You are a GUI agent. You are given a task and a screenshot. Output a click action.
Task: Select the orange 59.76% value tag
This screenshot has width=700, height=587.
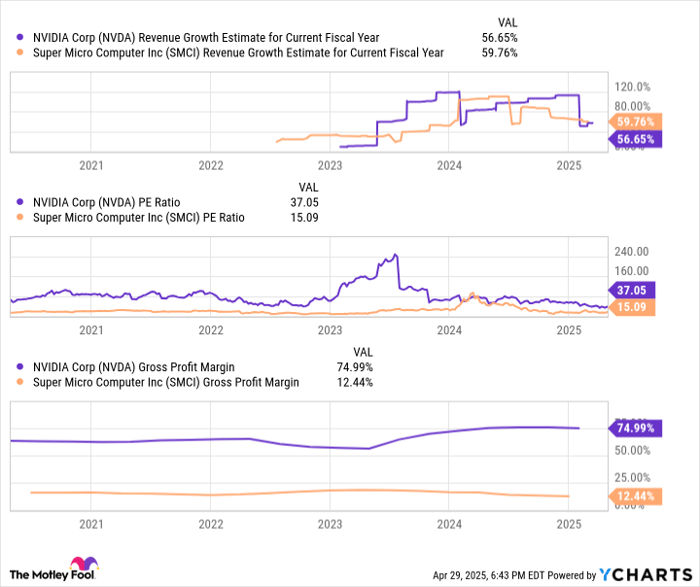tap(635, 121)
